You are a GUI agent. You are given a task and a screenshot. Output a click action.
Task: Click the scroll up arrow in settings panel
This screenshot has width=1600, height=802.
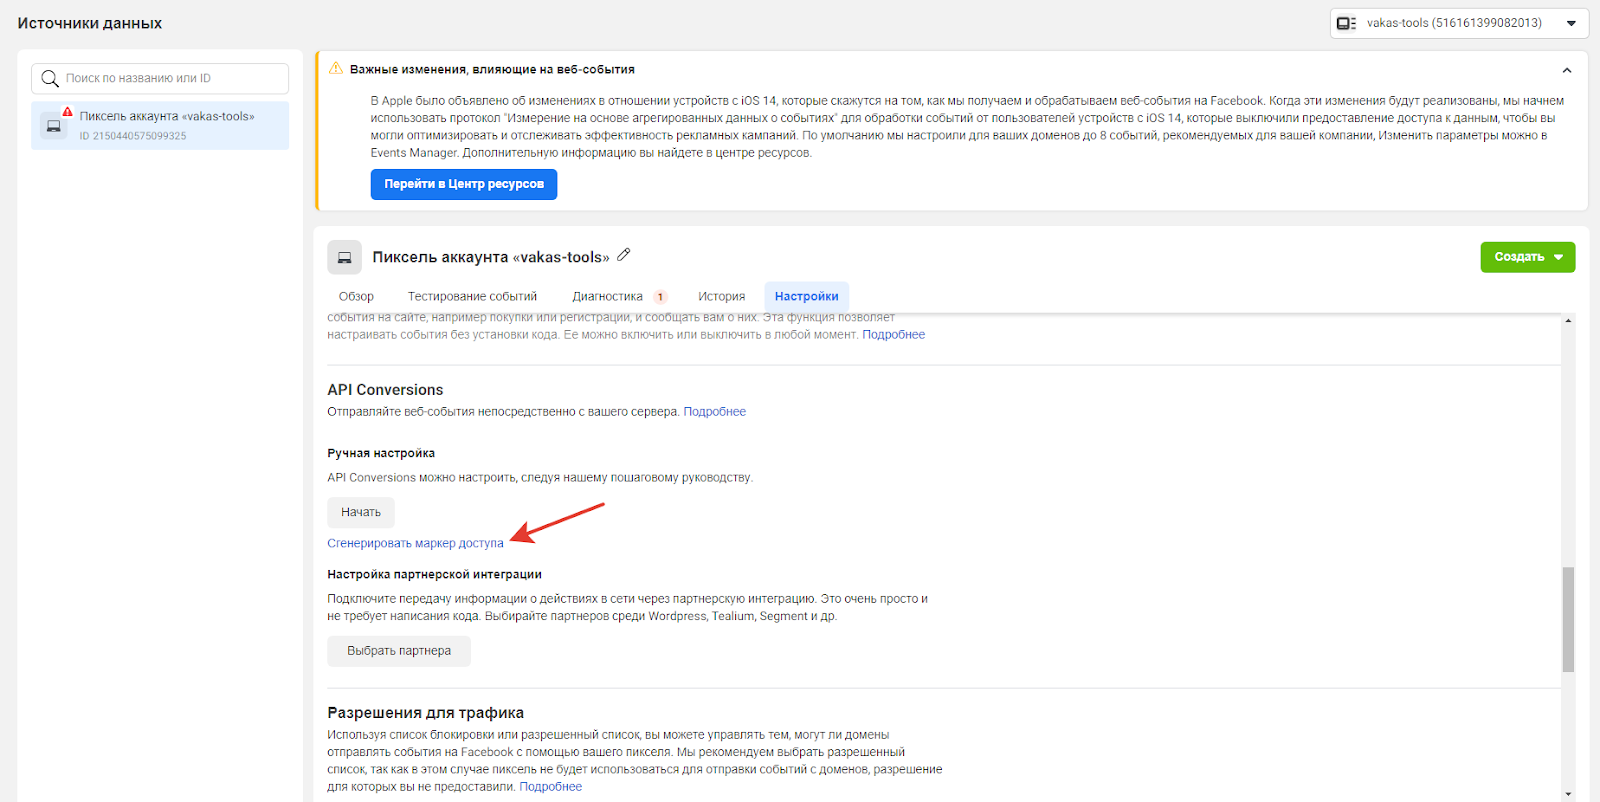pyautogui.click(x=1568, y=321)
